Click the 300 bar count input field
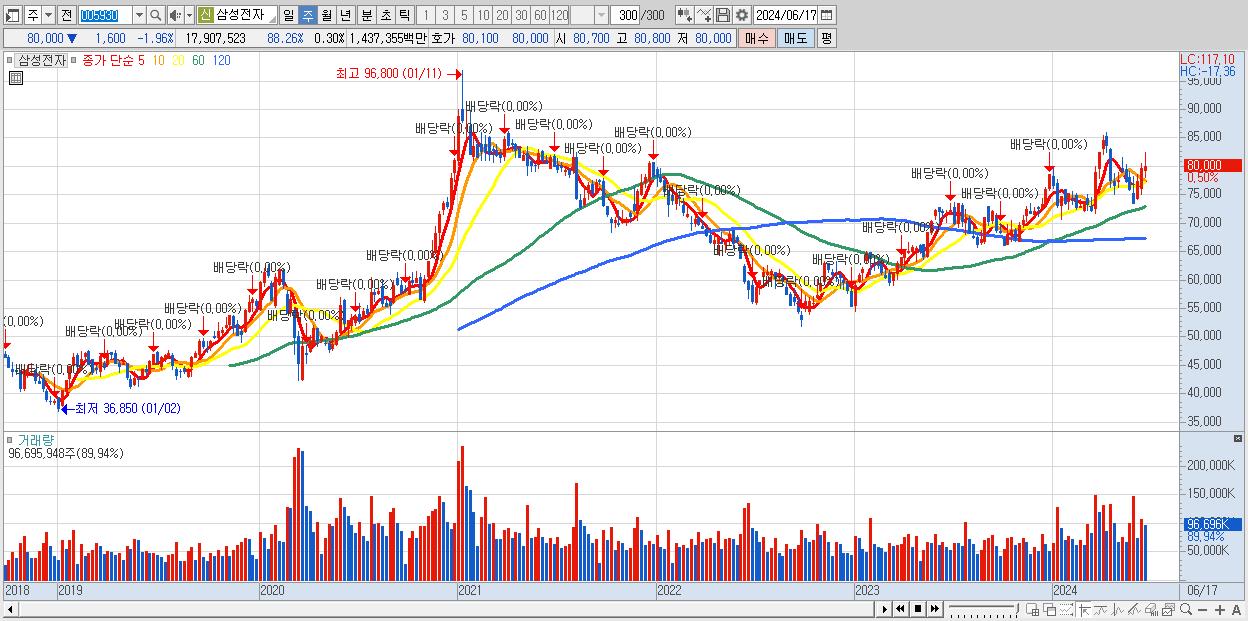1248x621 pixels. pos(625,15)
